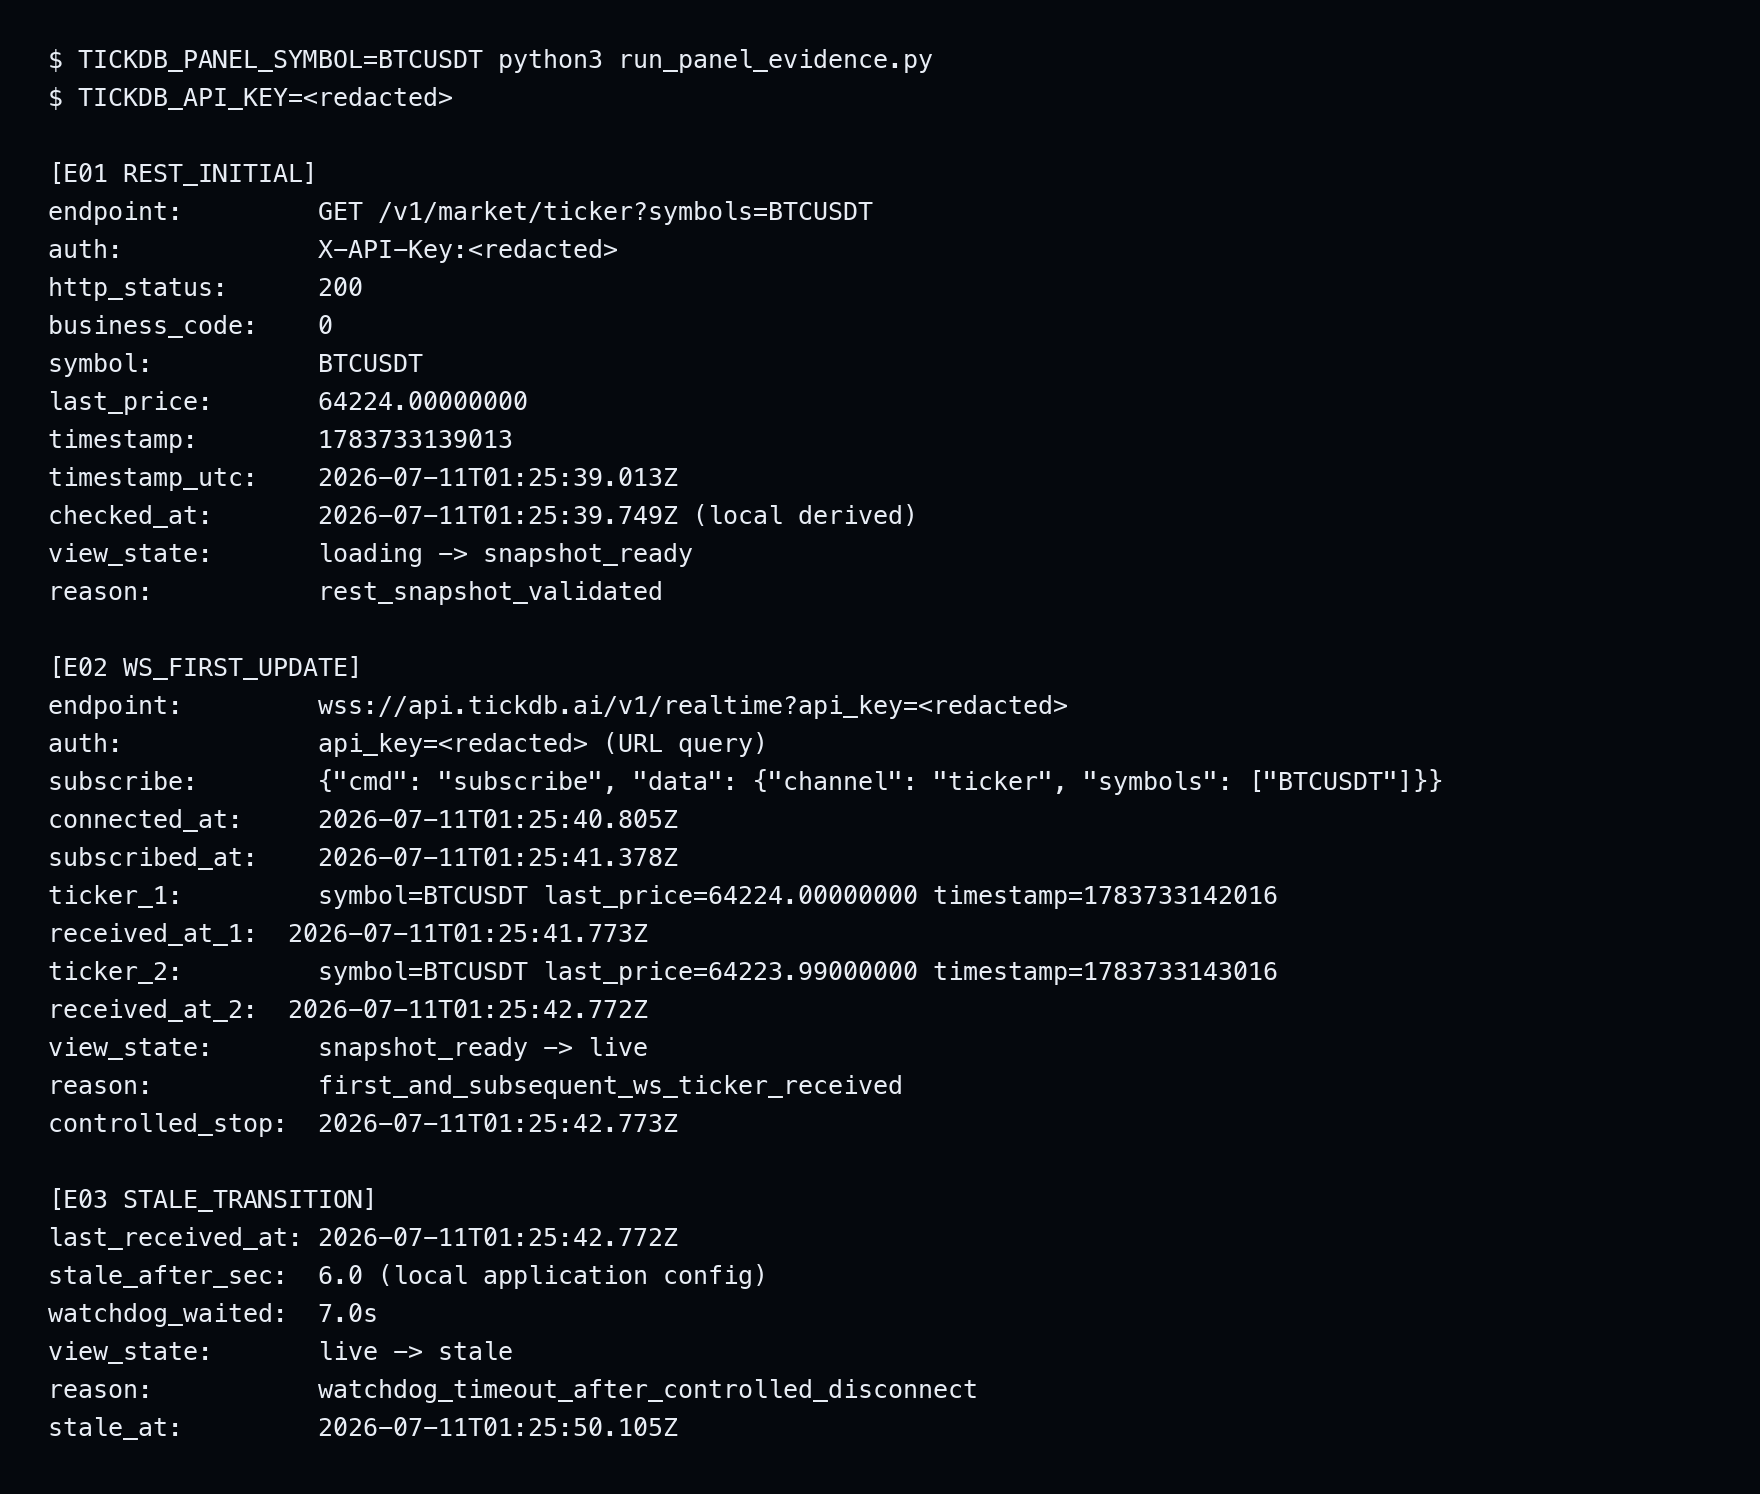Click the run_panel_evidence.py command line

(490, 60)
